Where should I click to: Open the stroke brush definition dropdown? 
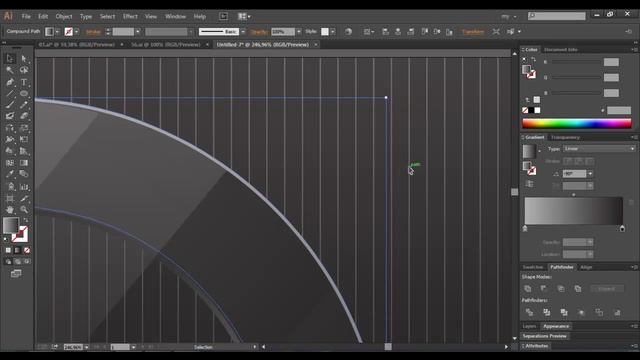pos(243,31)
